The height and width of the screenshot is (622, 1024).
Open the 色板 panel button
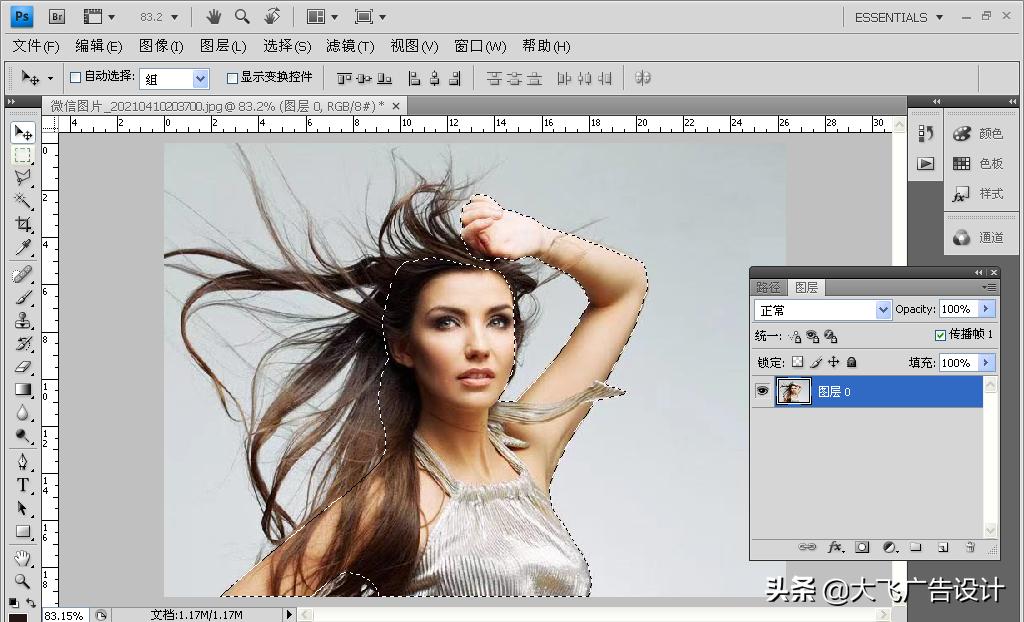coord(978,164)
